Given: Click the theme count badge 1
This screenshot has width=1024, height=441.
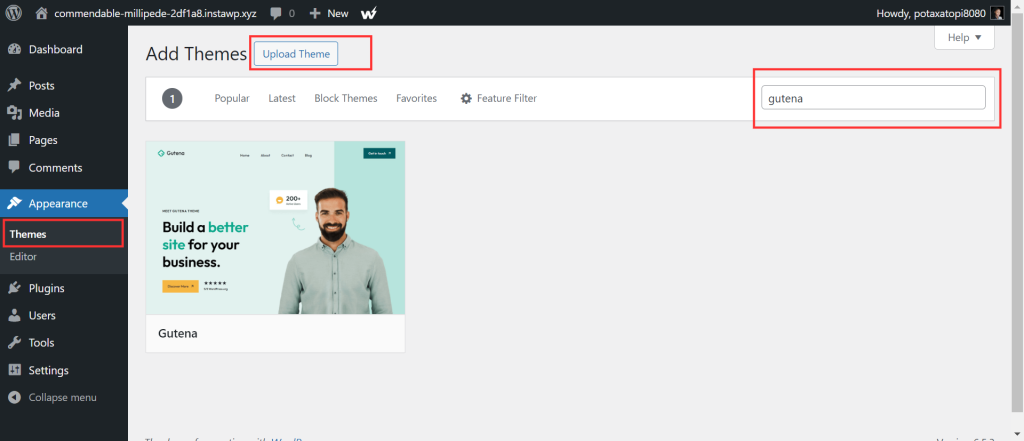Looking at the screenshot, I should [172, 99].
